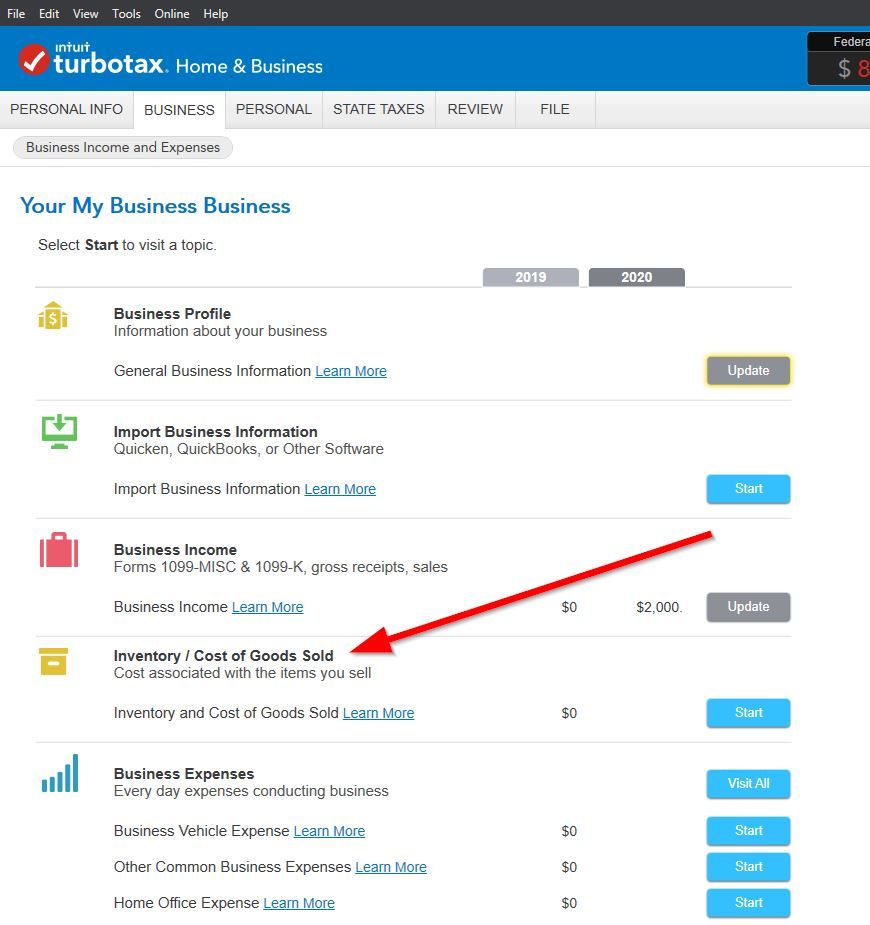Open Learn More for Import Business Information
Screen dimensions: 870x925
click(340, 489)
